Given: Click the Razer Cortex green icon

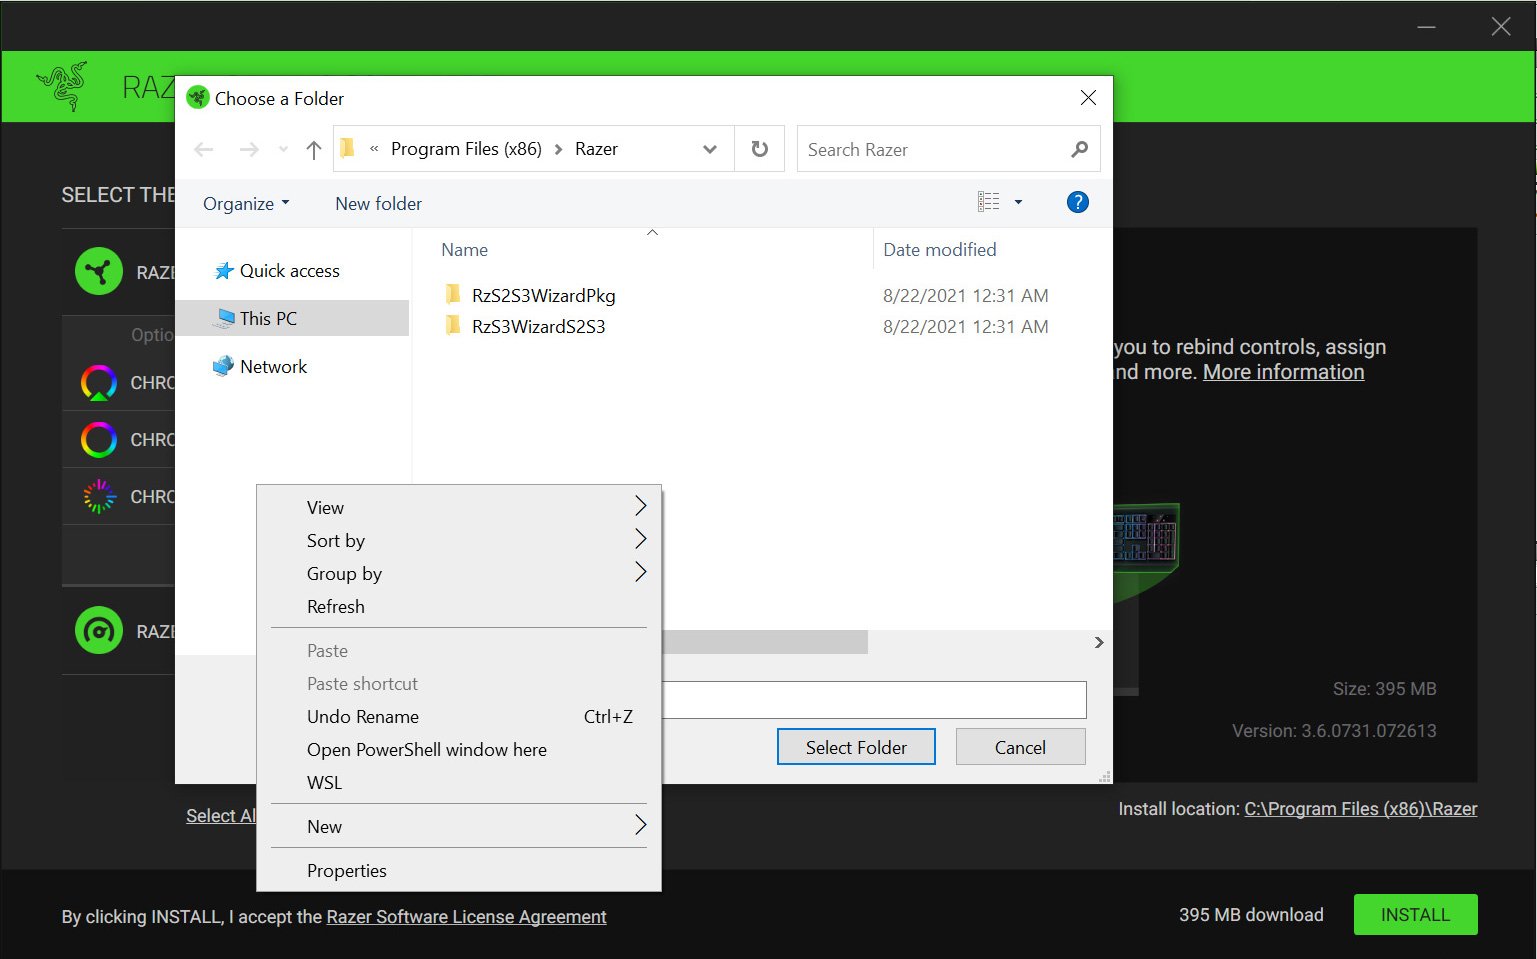Looking at the screenshot, I should 99,631.
